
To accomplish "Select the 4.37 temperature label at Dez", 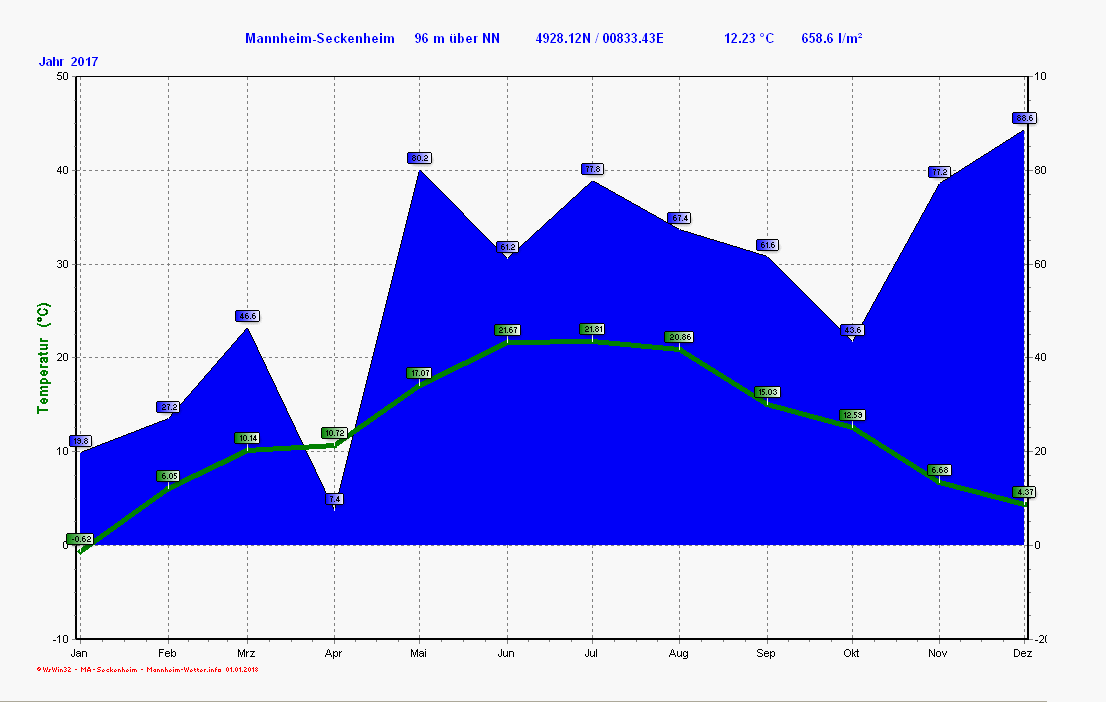I will click(1024, 492).
